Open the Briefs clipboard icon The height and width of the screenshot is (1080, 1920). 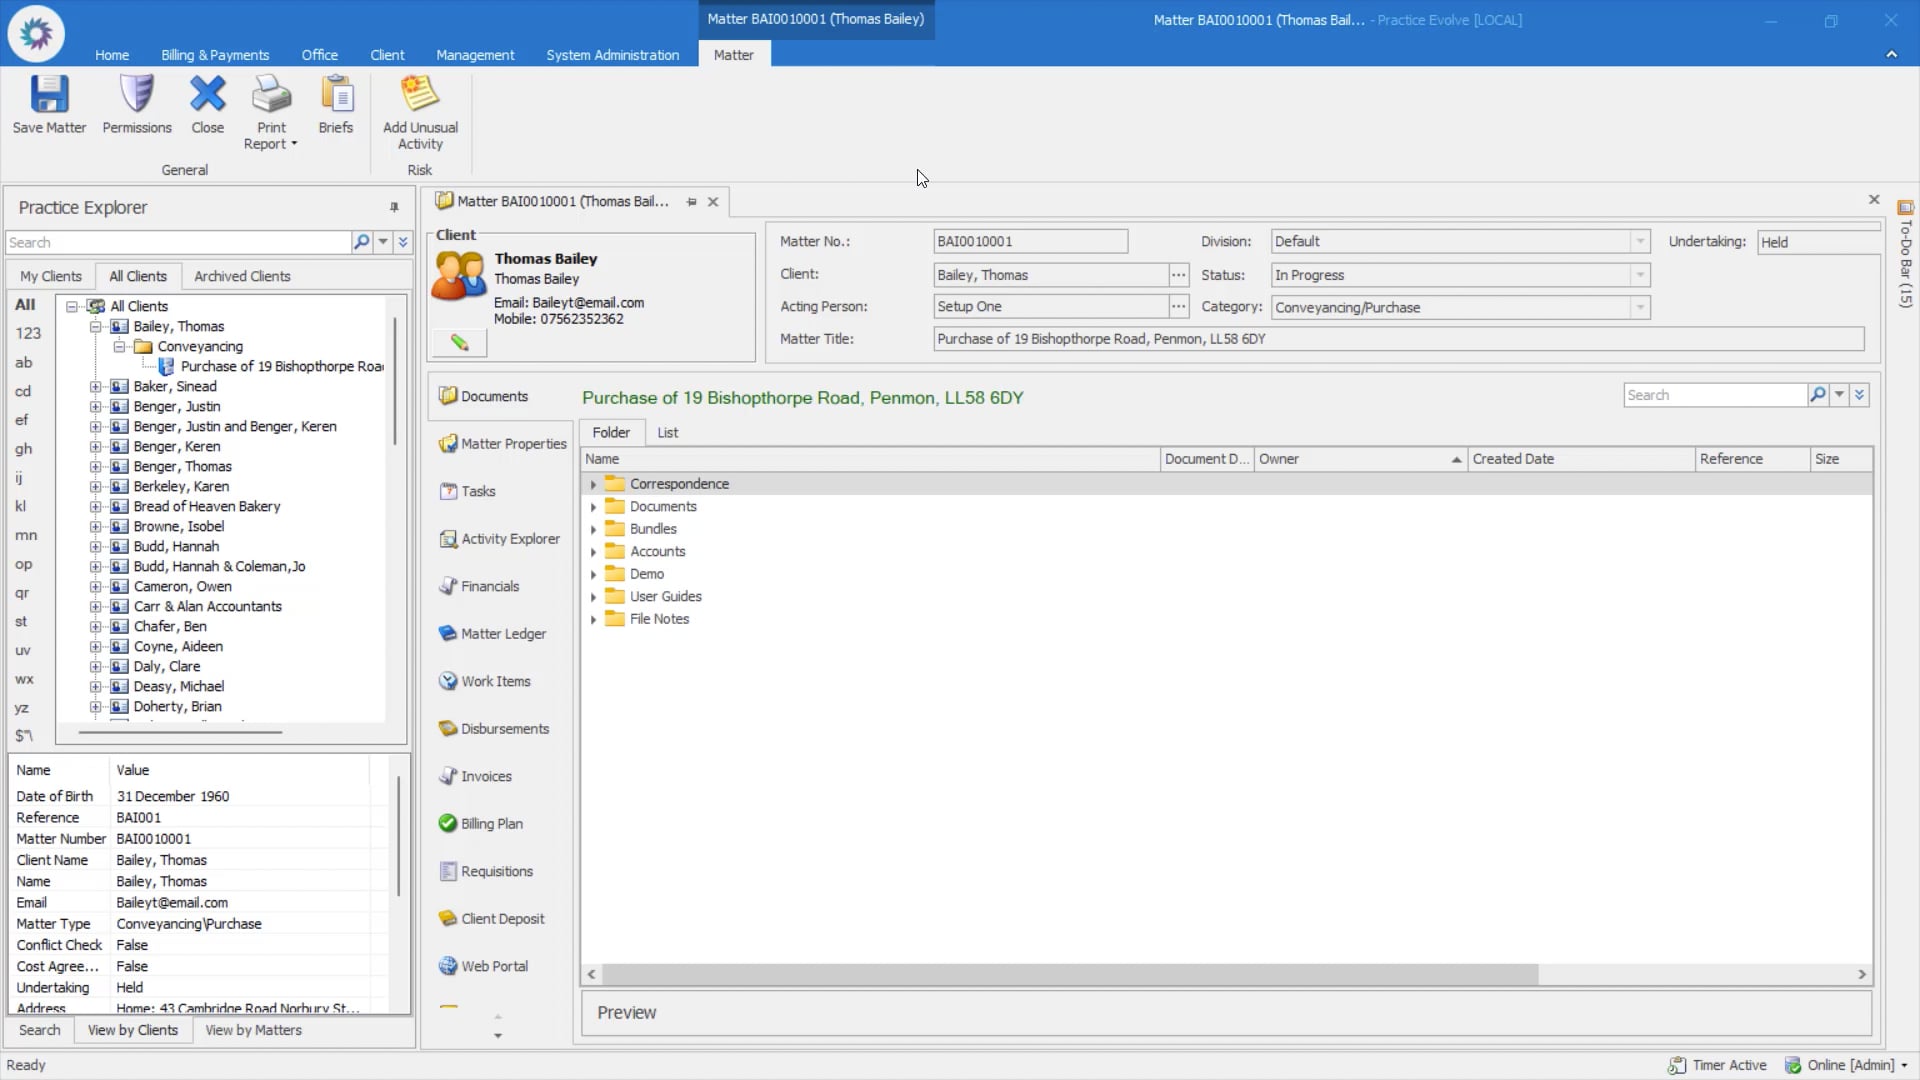pos(336,95)
